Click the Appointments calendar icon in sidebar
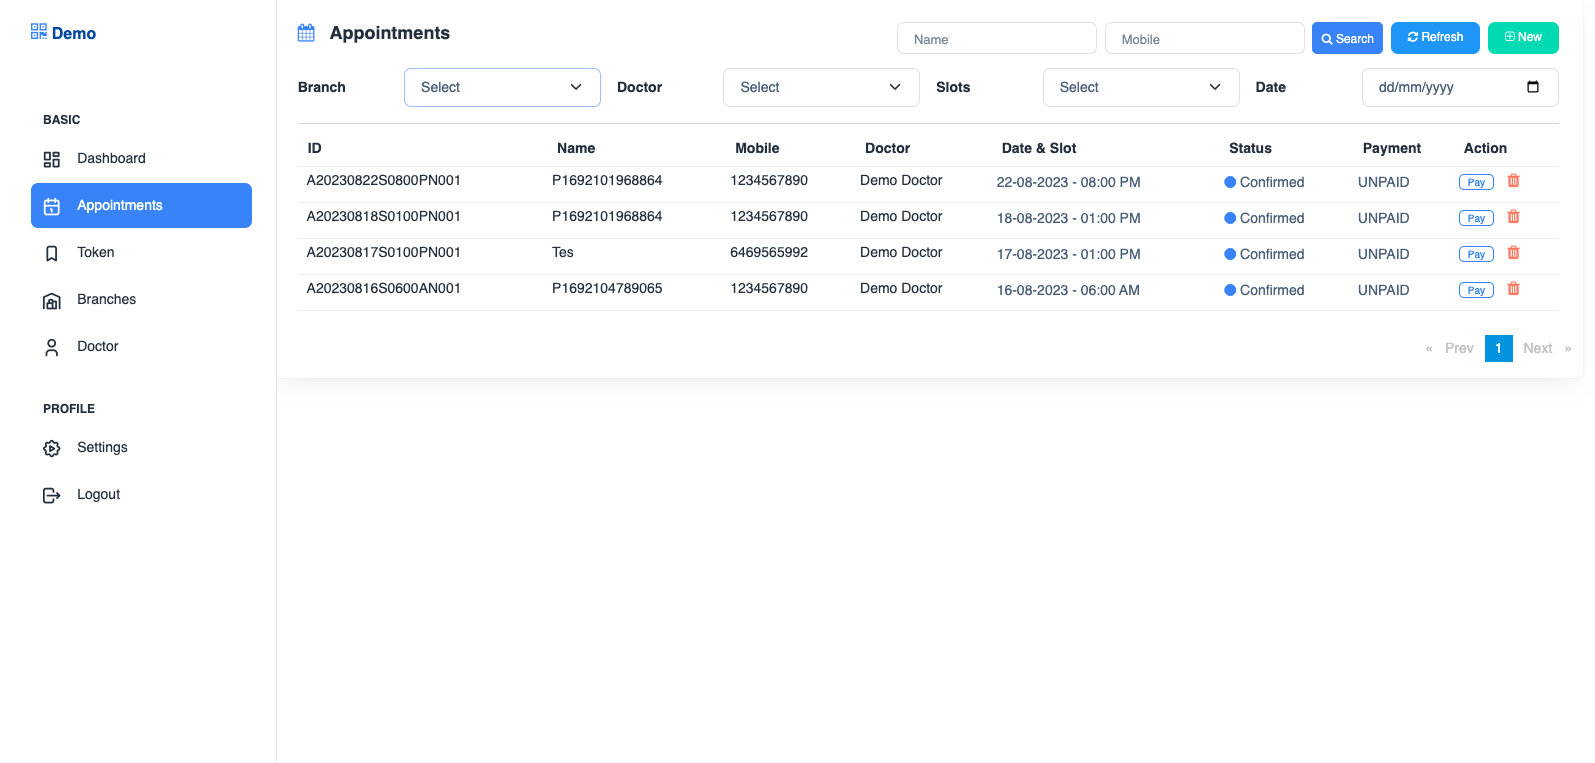 [x=52, y=206]
